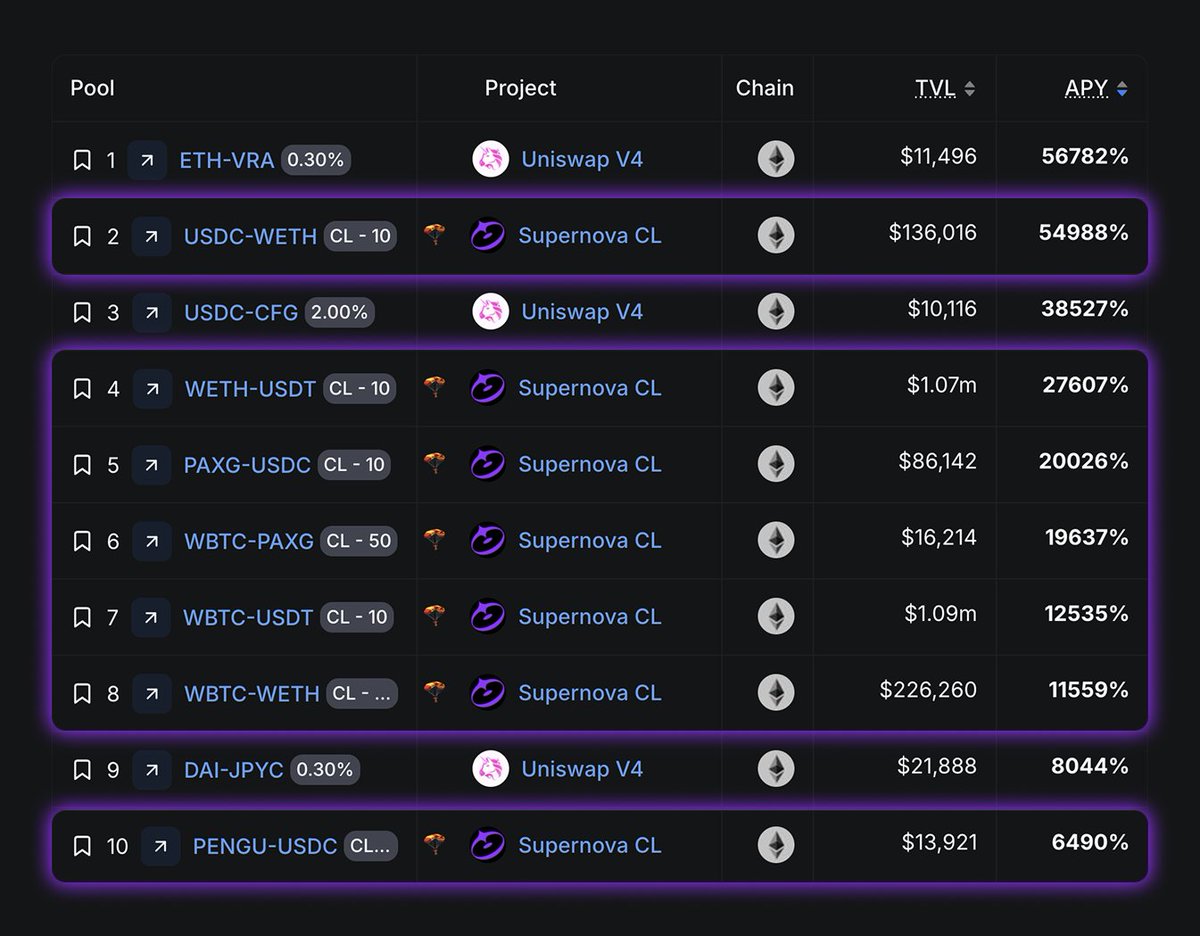This screenshot has width=1200, height=936.
Task: Open external arrow icon for ETH-VRA
Action: pos(147,160)
